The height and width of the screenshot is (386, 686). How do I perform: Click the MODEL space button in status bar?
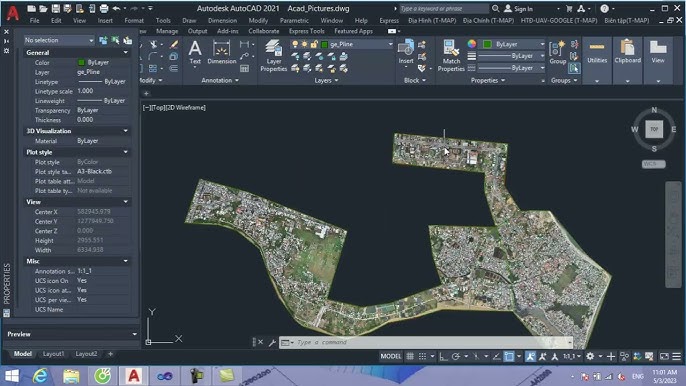(x=391, y=356)
